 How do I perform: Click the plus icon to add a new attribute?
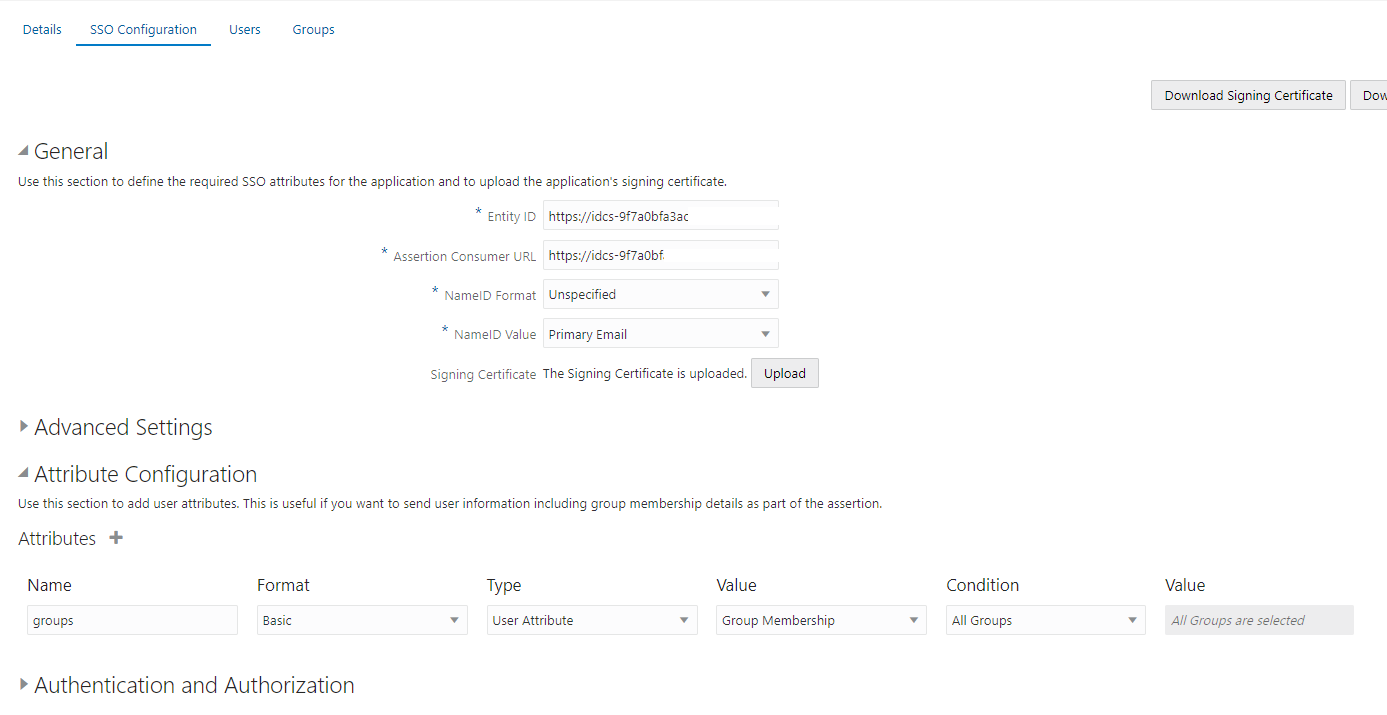pyautogui.click(x=115, y=537)
